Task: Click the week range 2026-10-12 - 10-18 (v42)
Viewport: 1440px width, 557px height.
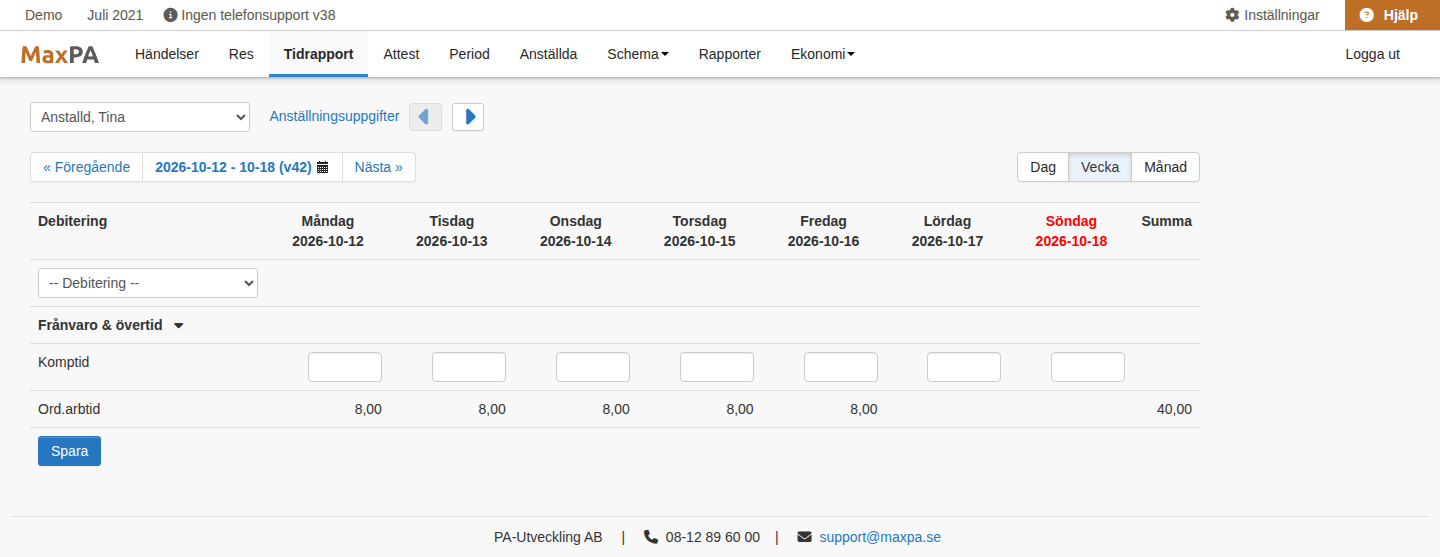Action: click(x=243, y=167)
